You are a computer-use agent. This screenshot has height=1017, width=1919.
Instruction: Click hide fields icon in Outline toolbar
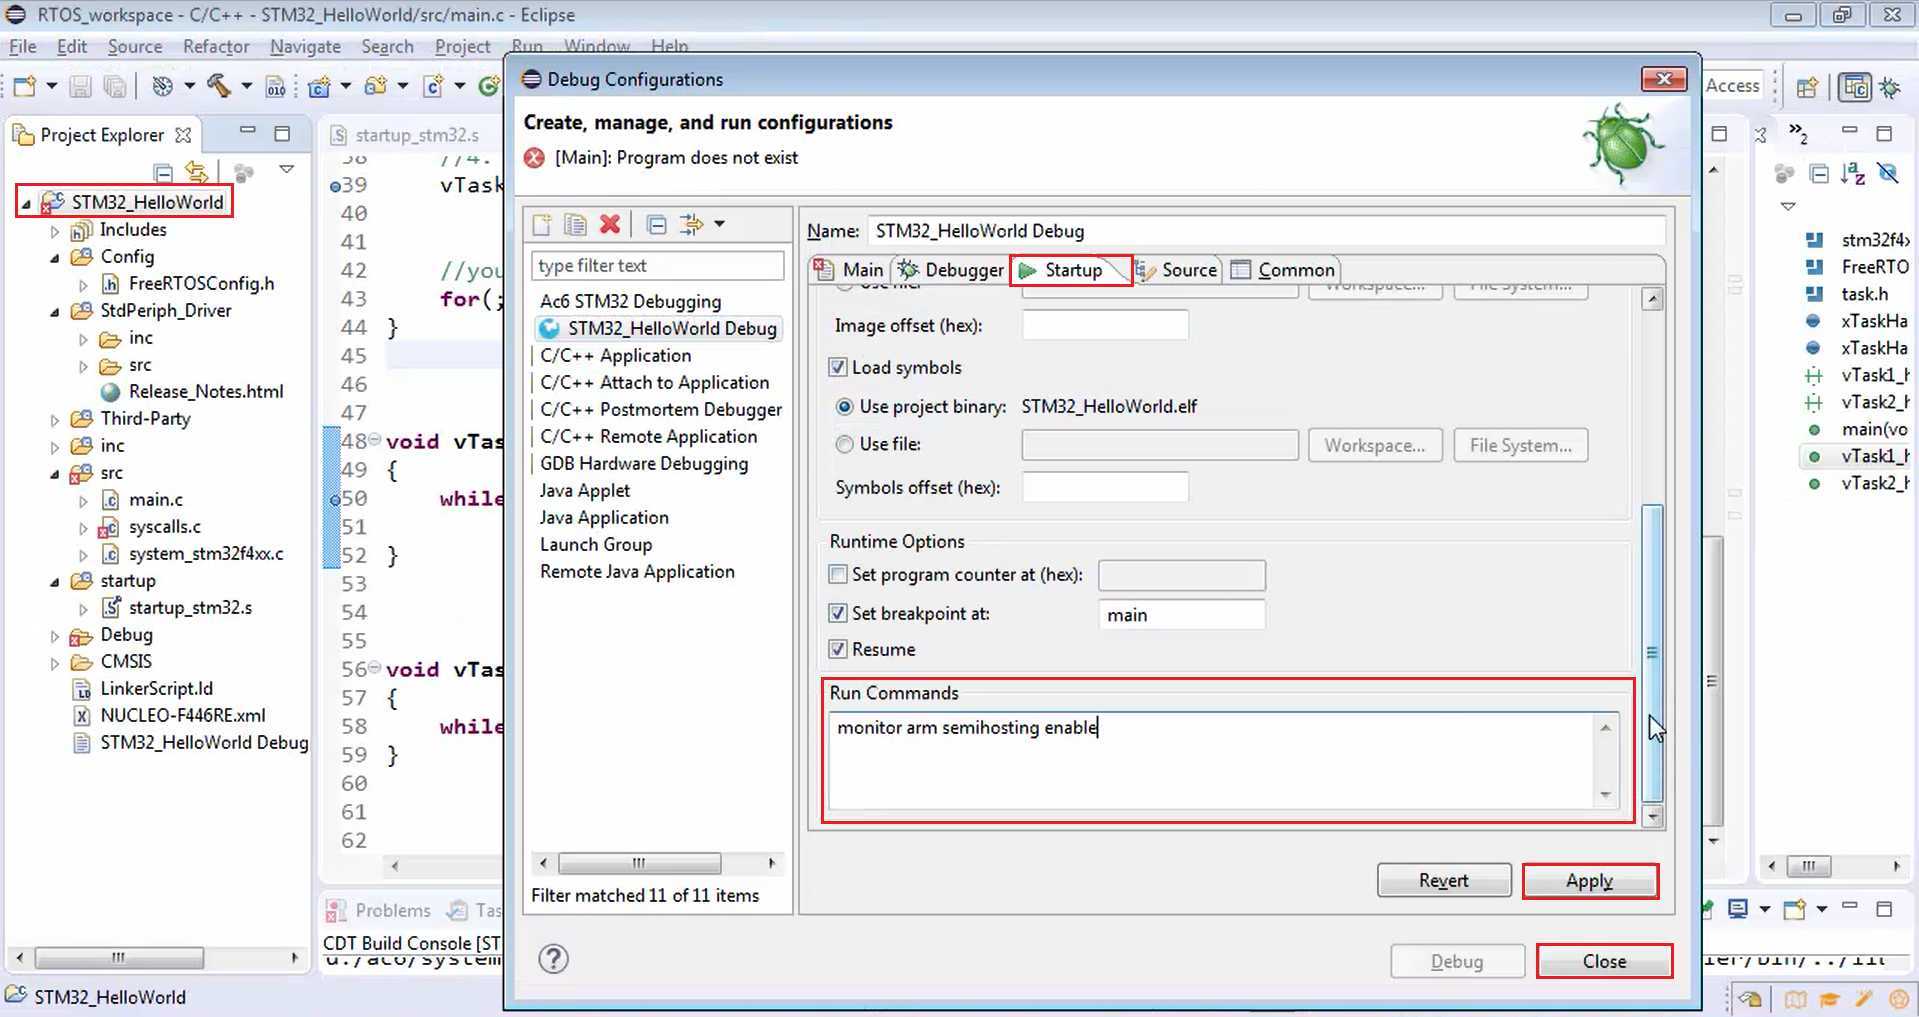click(1888, 174)
